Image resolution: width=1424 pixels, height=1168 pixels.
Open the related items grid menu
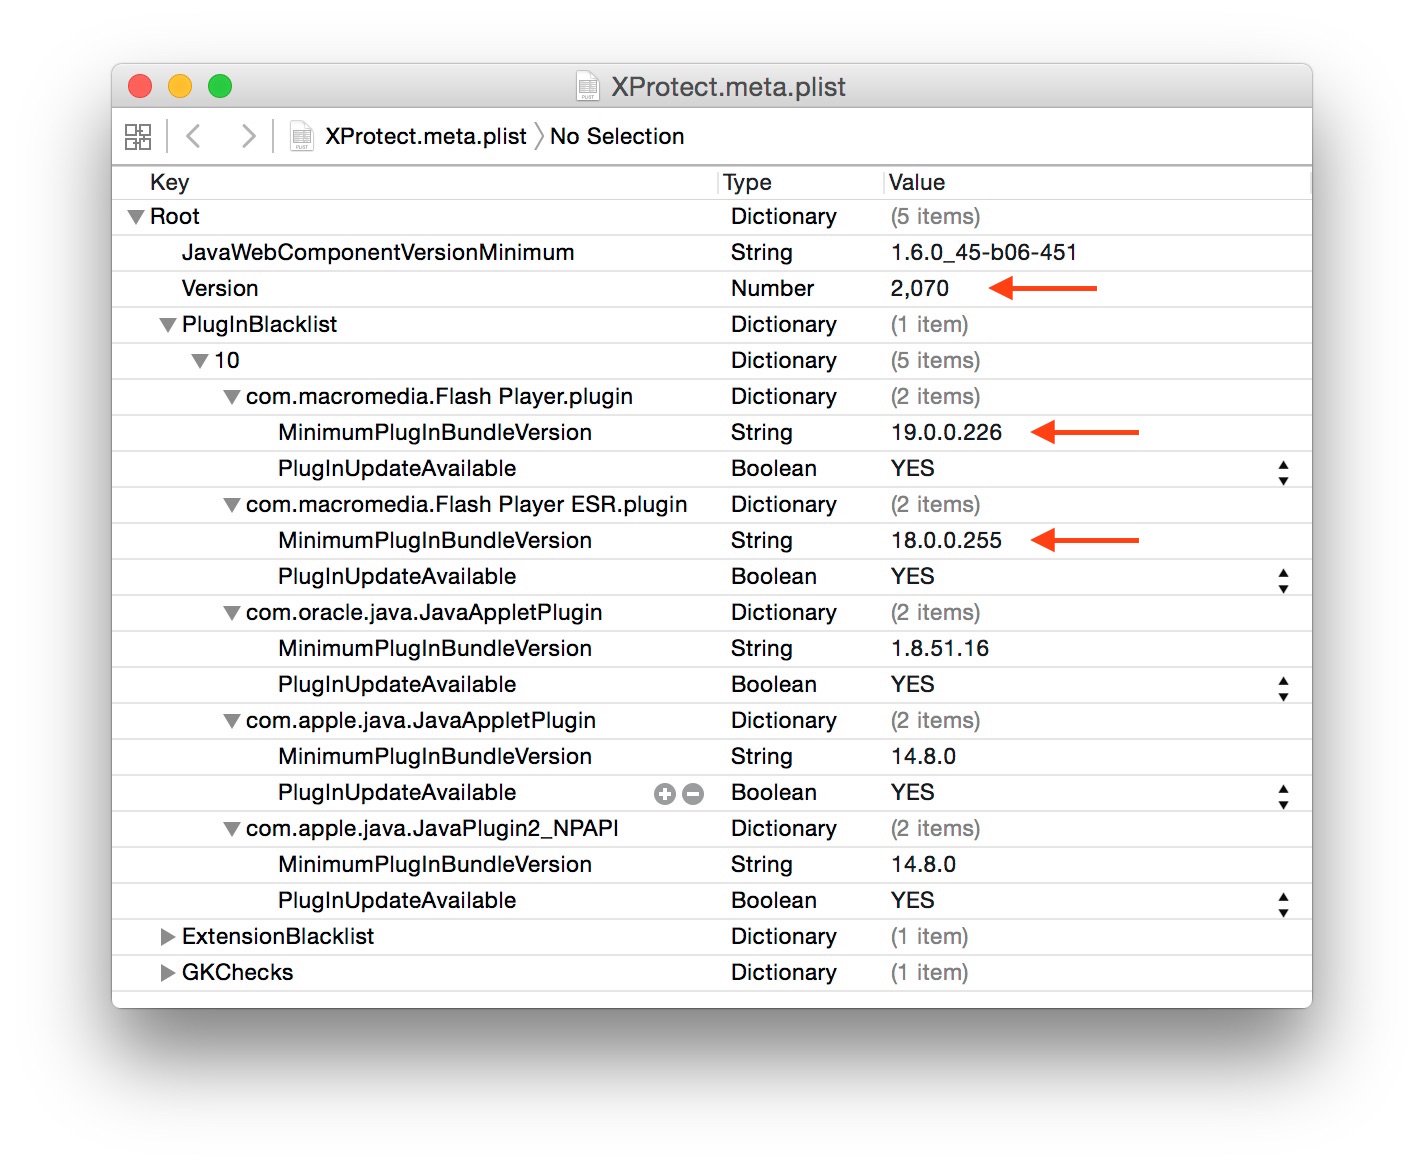[138, 136]
